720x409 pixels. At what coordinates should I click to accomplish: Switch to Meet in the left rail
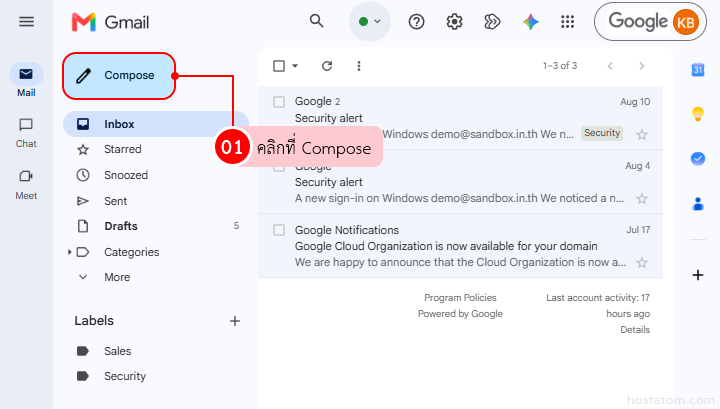(x=26, y=185)
